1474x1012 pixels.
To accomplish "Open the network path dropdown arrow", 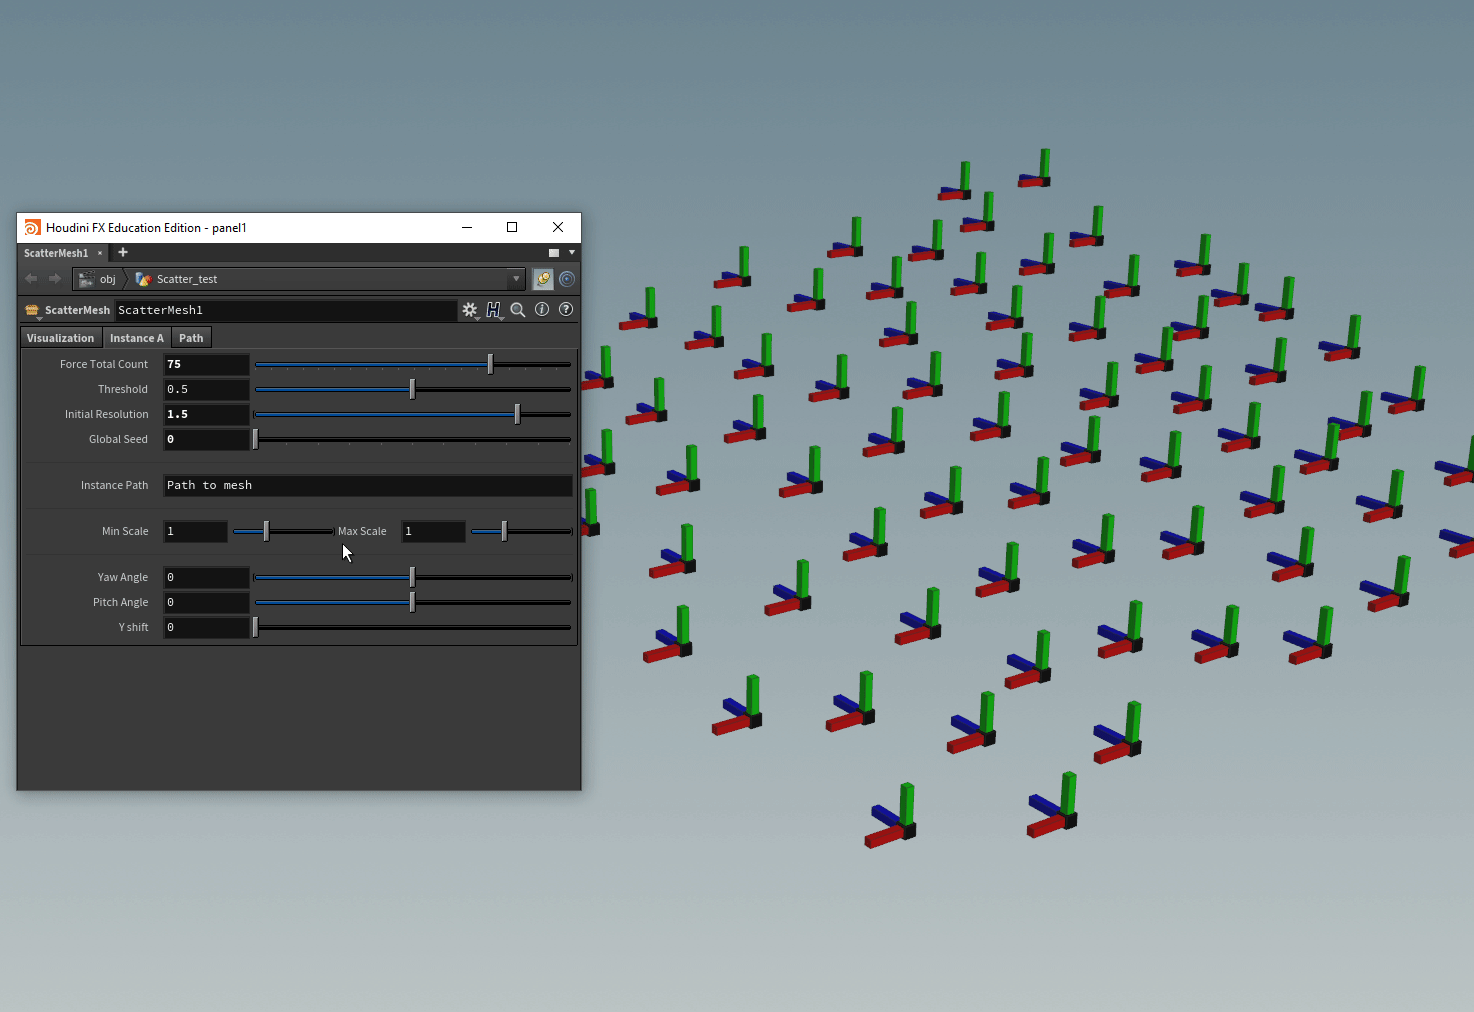I will (x=516, y=278).
